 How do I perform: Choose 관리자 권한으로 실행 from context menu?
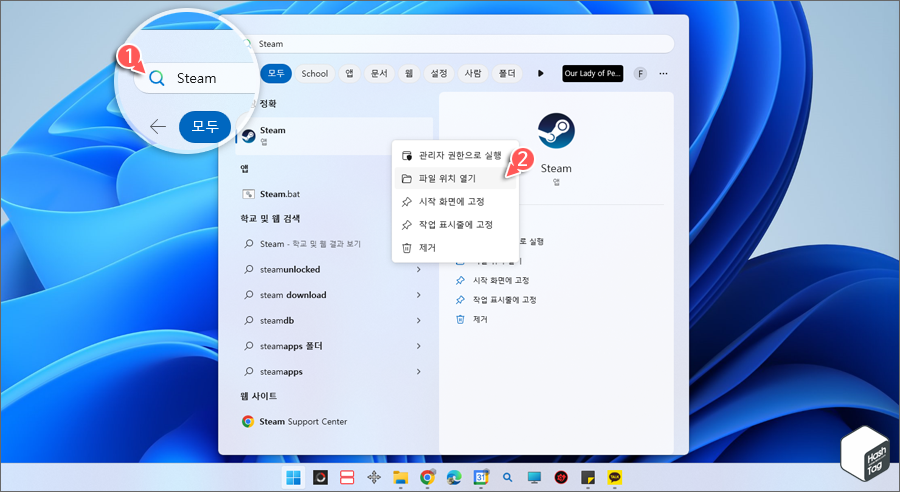pyautogui.click(x=455, y=156)
